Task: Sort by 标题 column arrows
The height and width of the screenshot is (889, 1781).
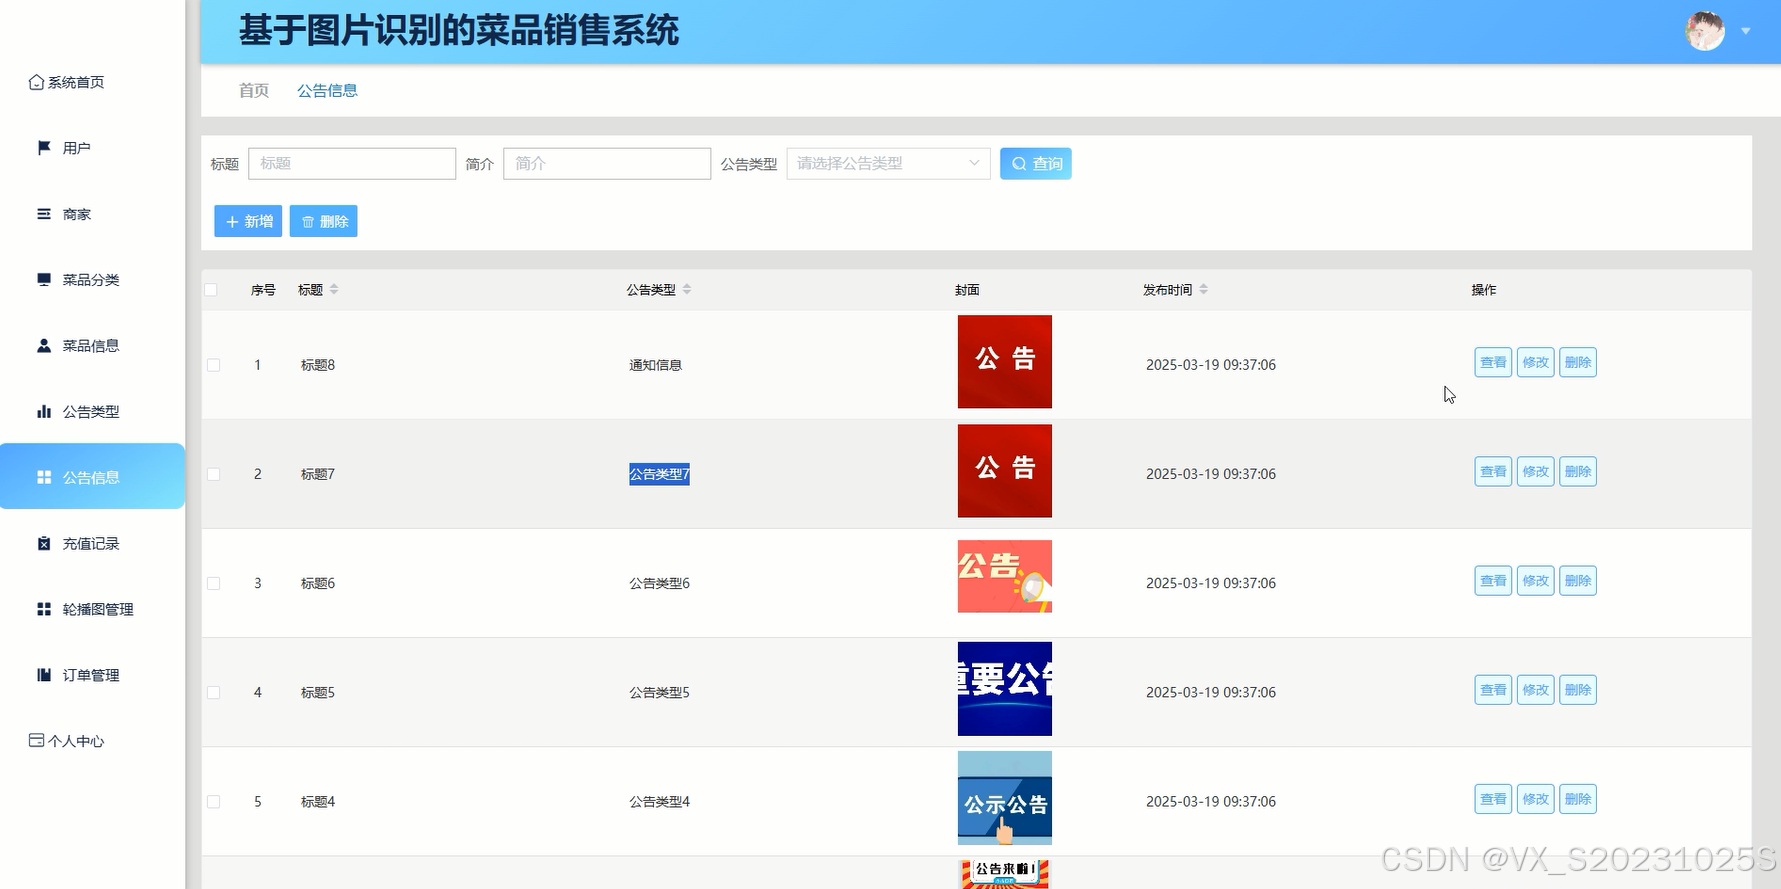Action: pyautogui.click(x=334, y=289)
